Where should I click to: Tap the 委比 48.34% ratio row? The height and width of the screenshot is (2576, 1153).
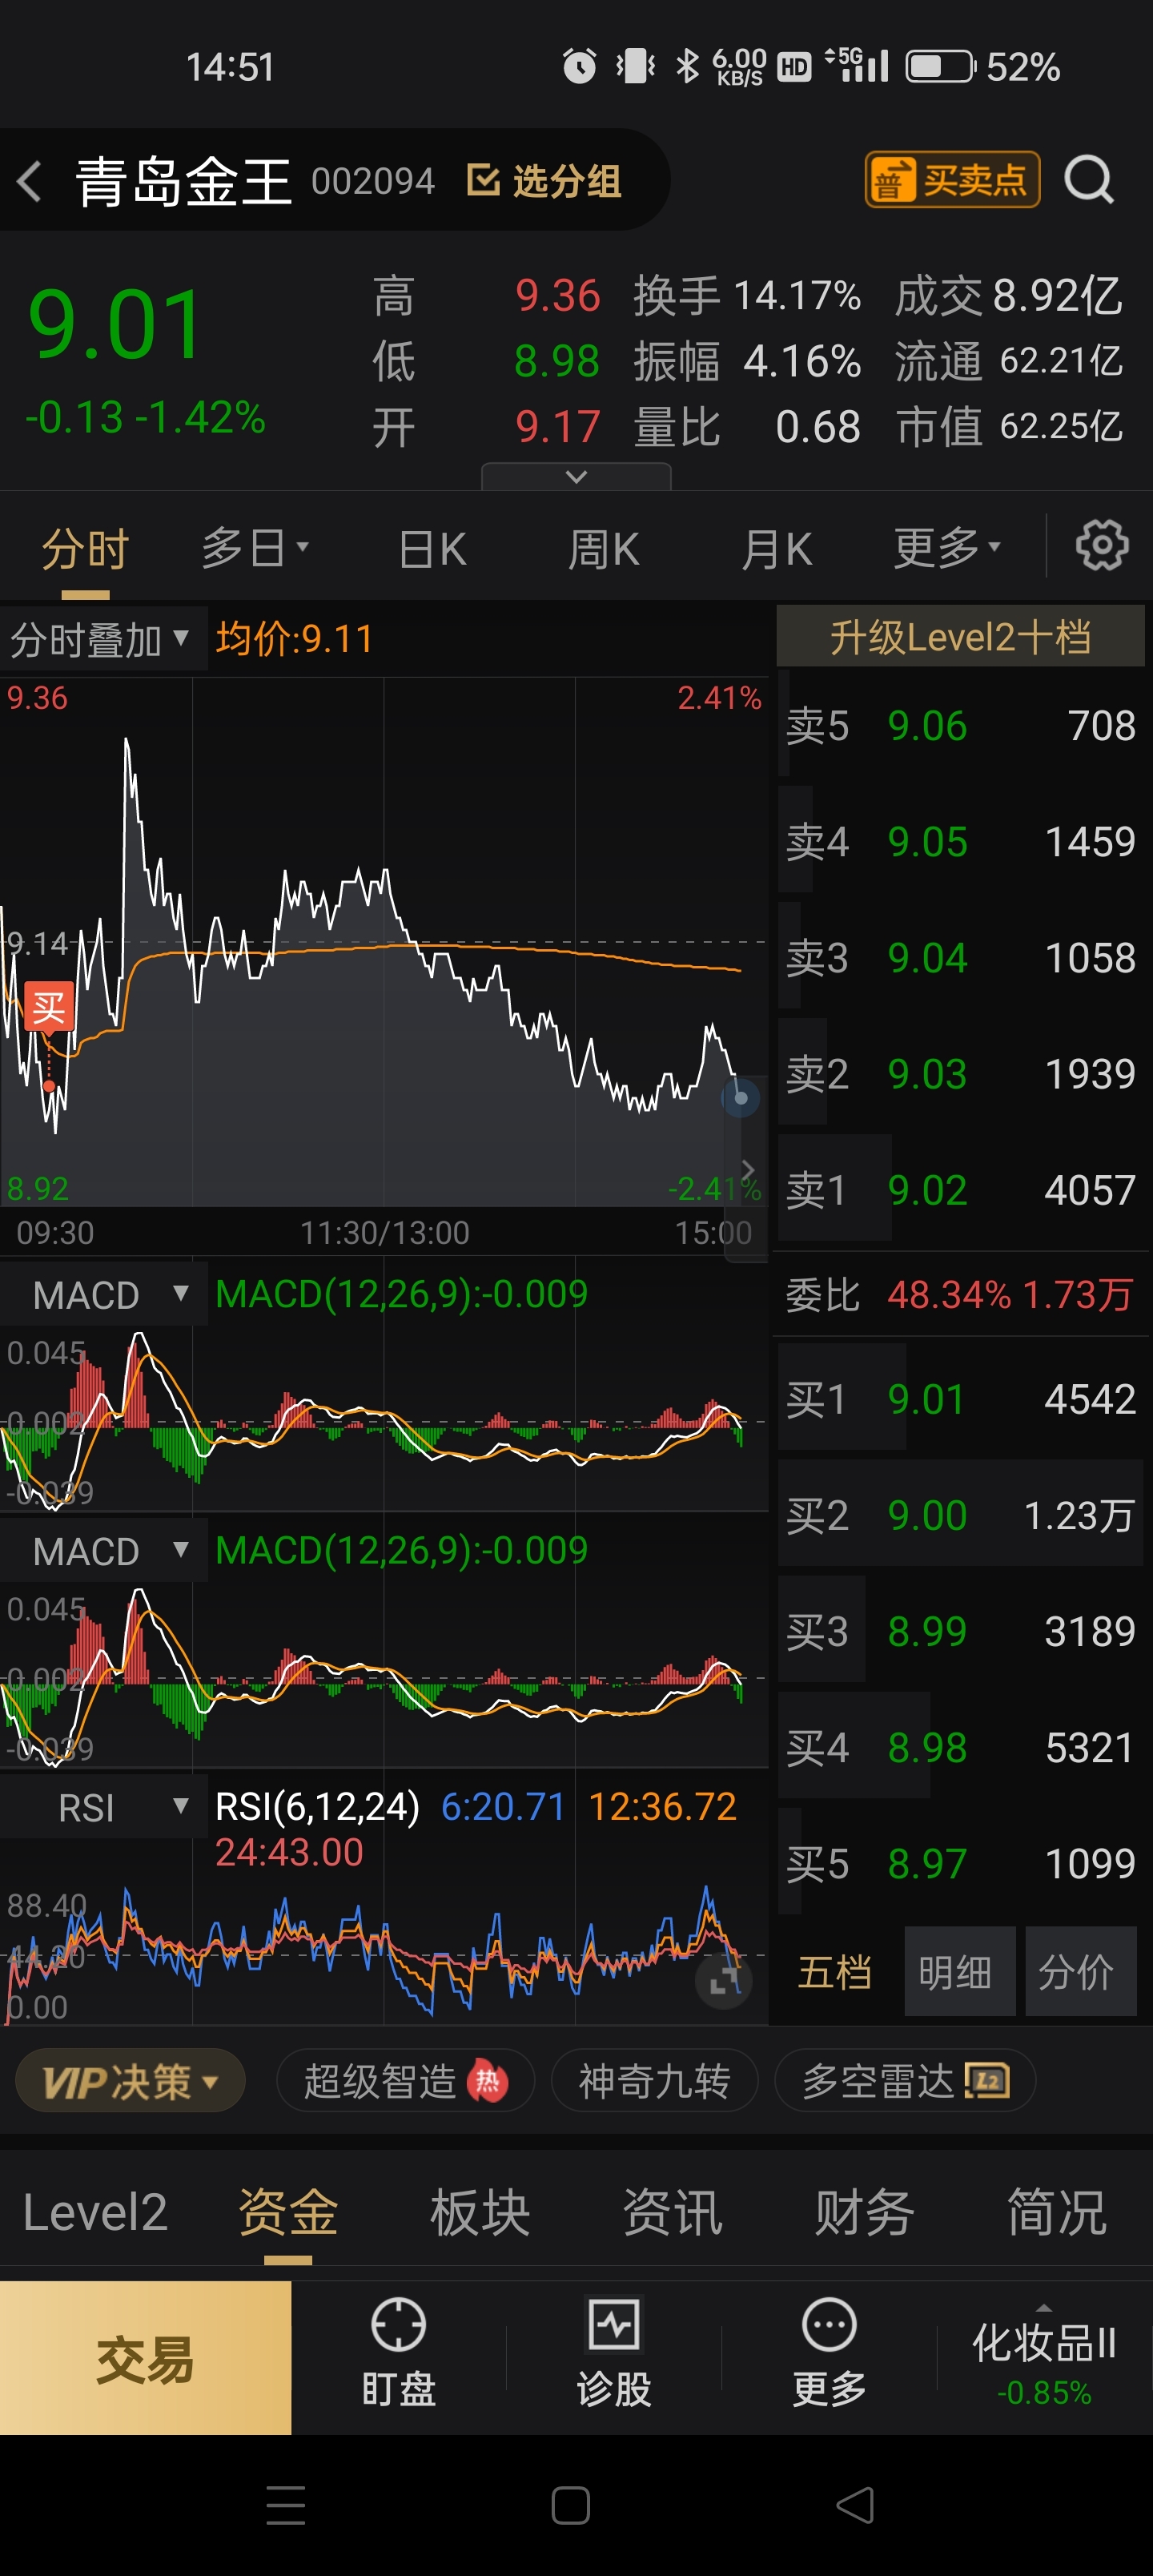[x=960, y=1295]
